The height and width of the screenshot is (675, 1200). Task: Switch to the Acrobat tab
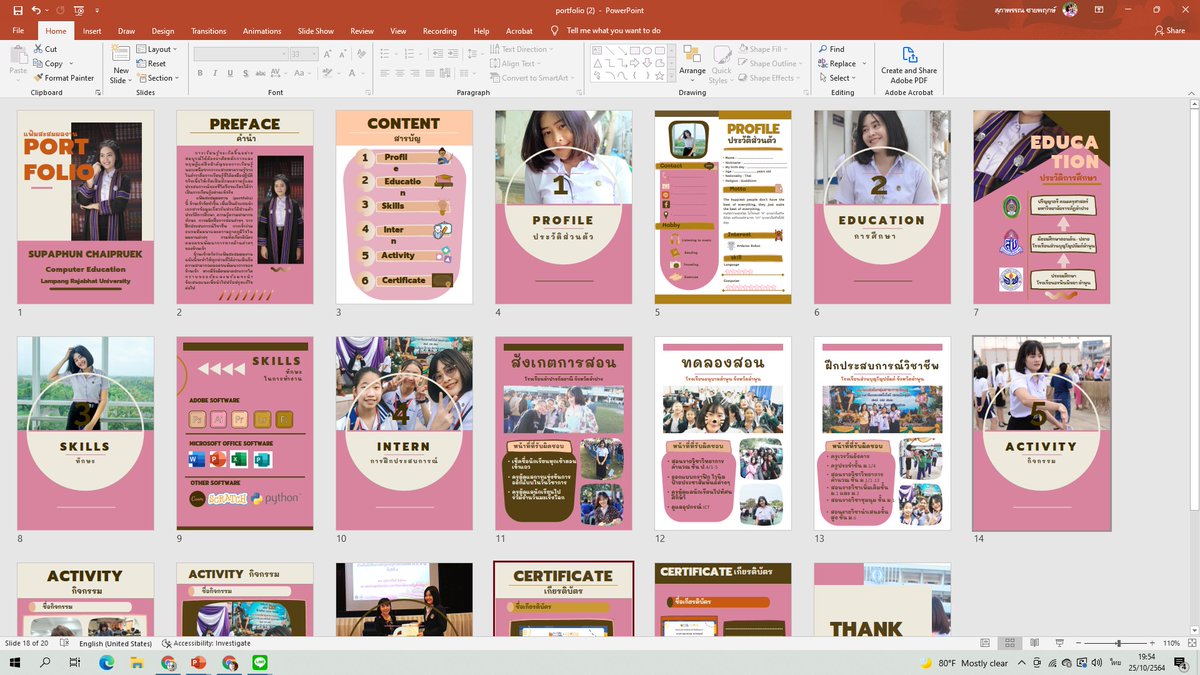519,31
